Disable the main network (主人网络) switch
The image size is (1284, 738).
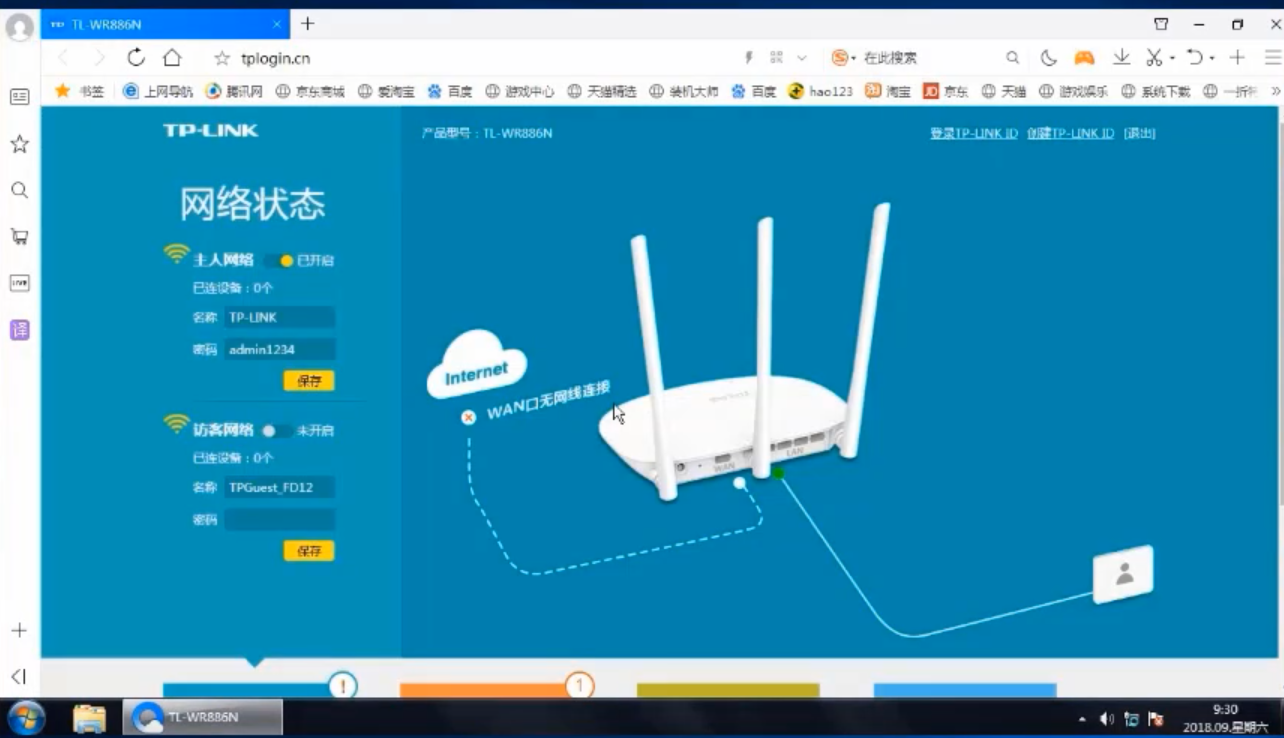[x=279, y=261]
